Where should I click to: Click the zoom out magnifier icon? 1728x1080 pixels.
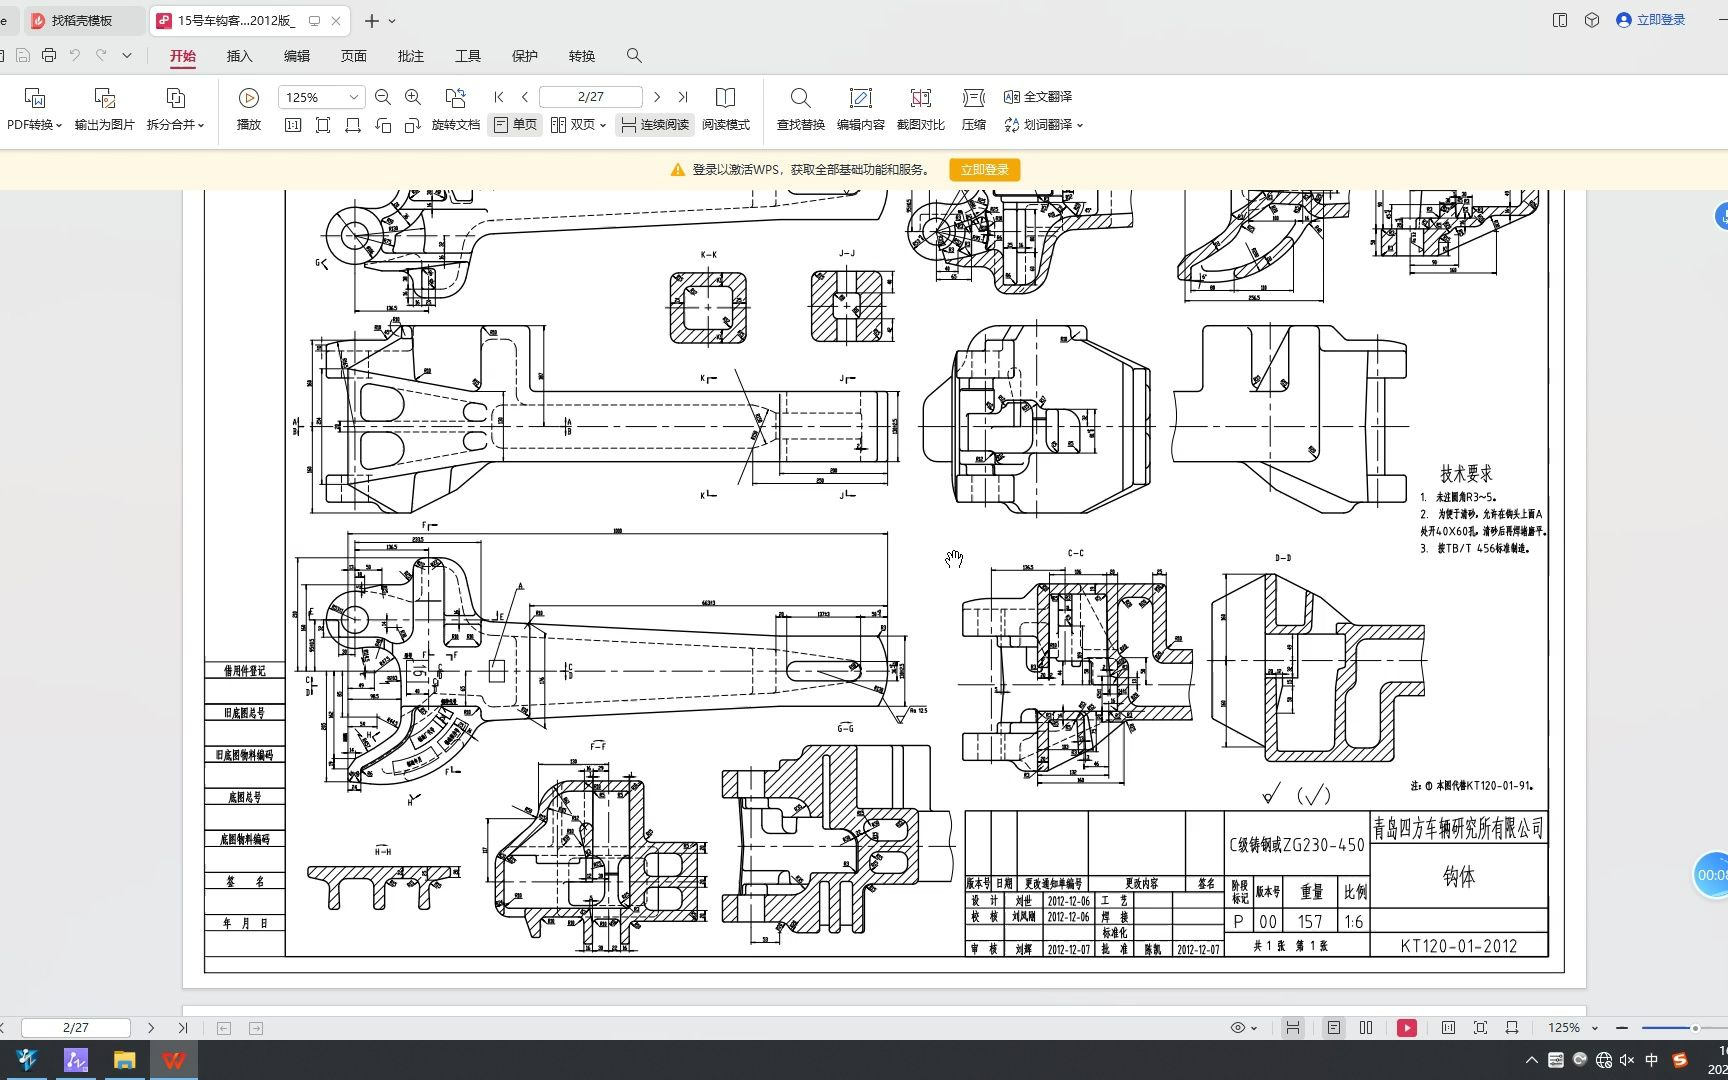(x=383, y=97)
